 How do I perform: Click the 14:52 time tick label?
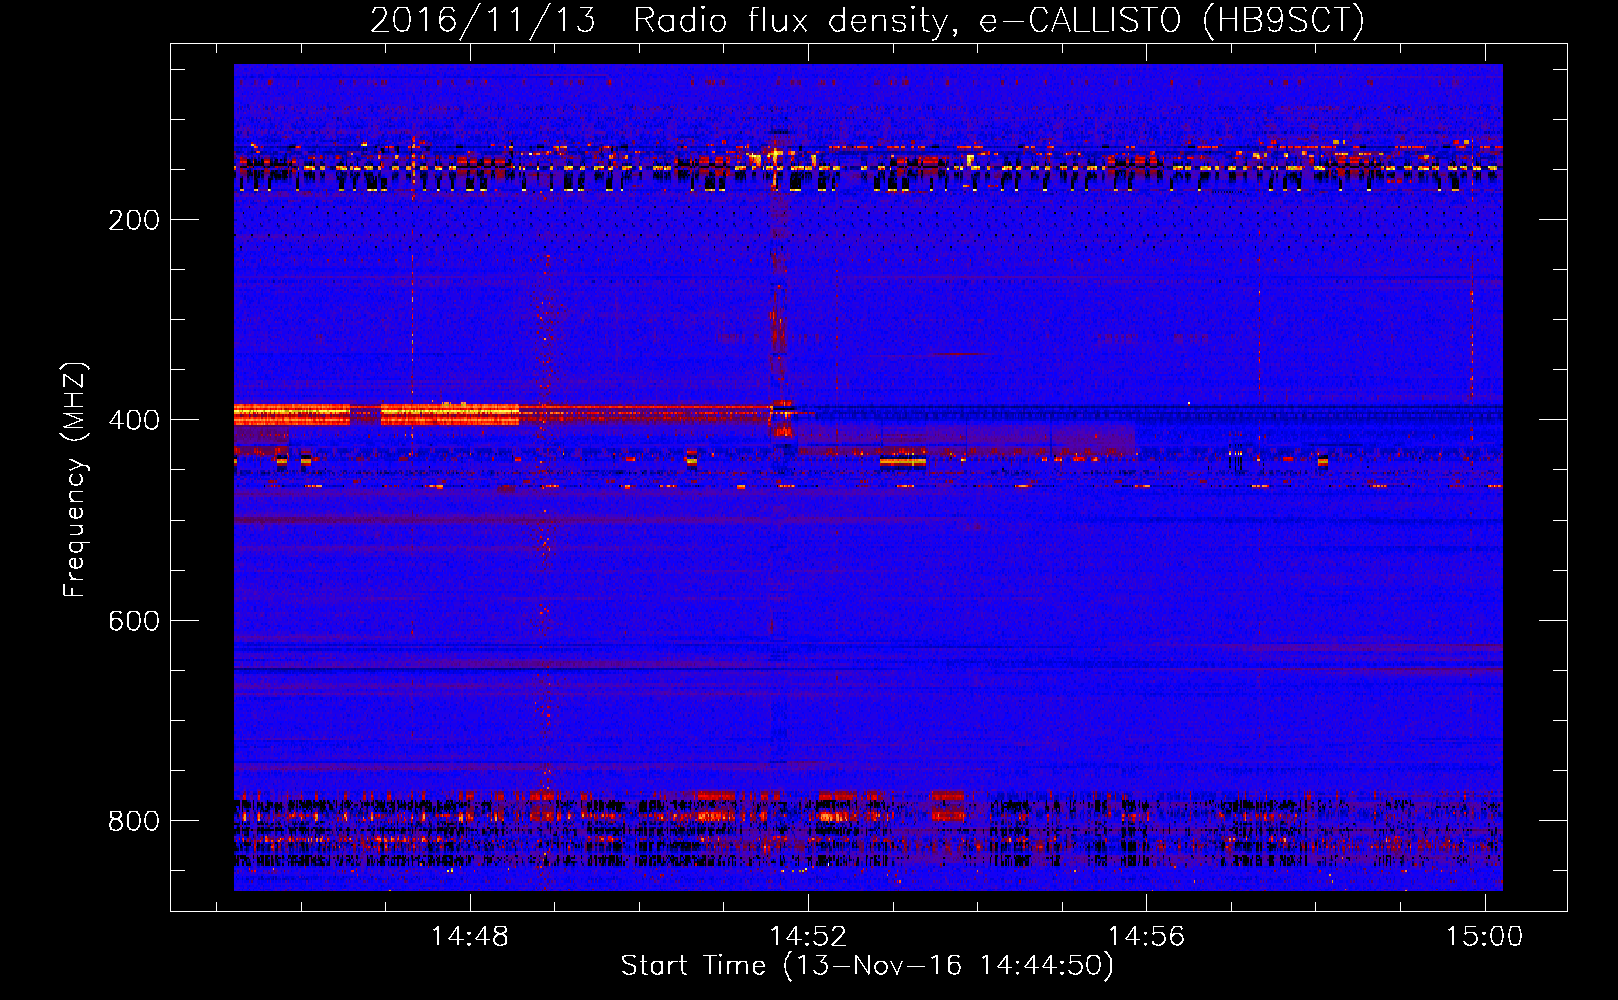(x=808, y=936)
